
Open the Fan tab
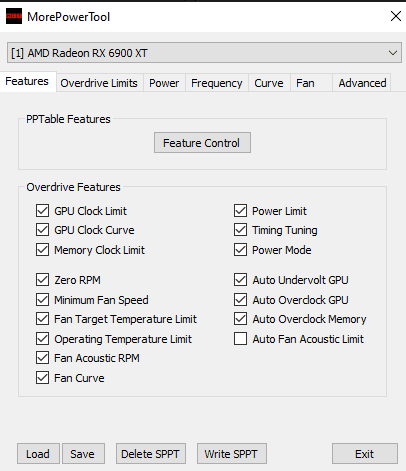pyautogui.click(x=305, y=83)
